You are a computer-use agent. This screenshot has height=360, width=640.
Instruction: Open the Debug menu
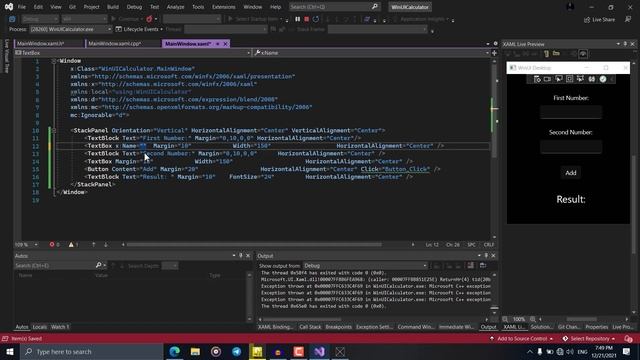pyautogui.click(x=134, y=7)
